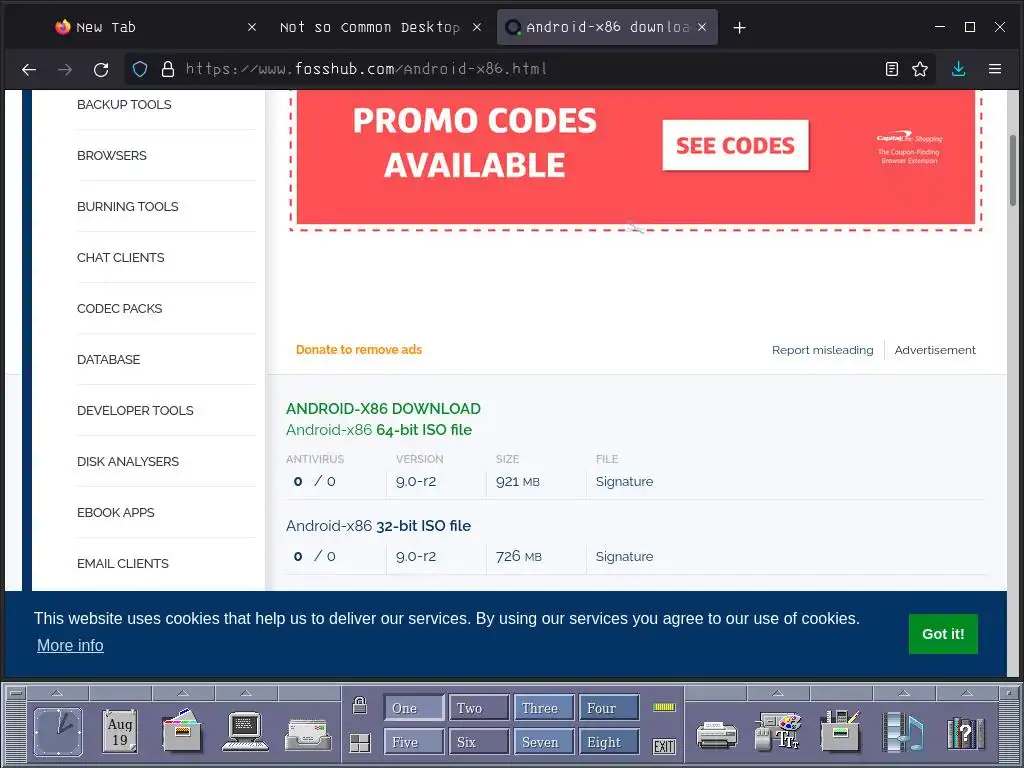The width and height of the screenshot is (1024, 768).
Task: Click the page vertical scrollbar thumb
Action: coord(1013,170)
